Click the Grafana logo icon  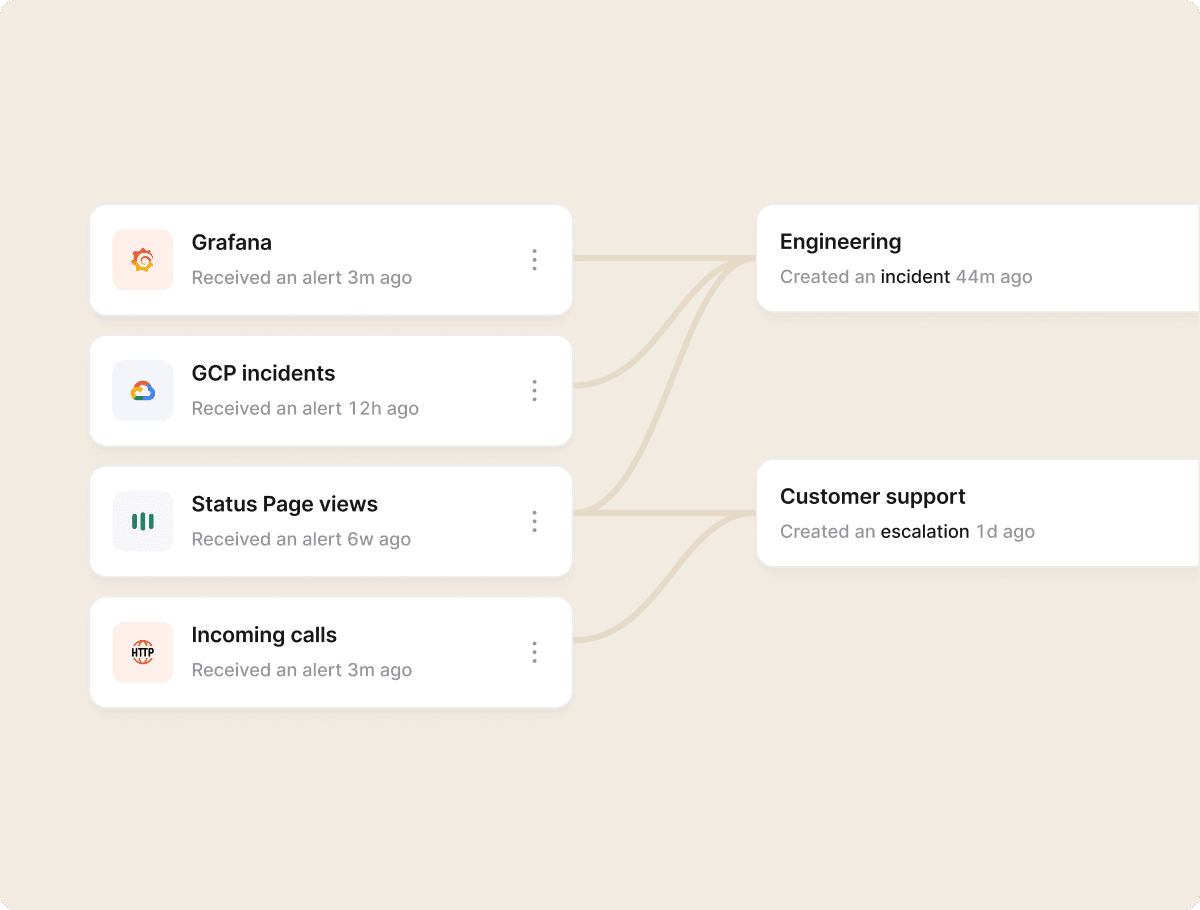[143, 260]
